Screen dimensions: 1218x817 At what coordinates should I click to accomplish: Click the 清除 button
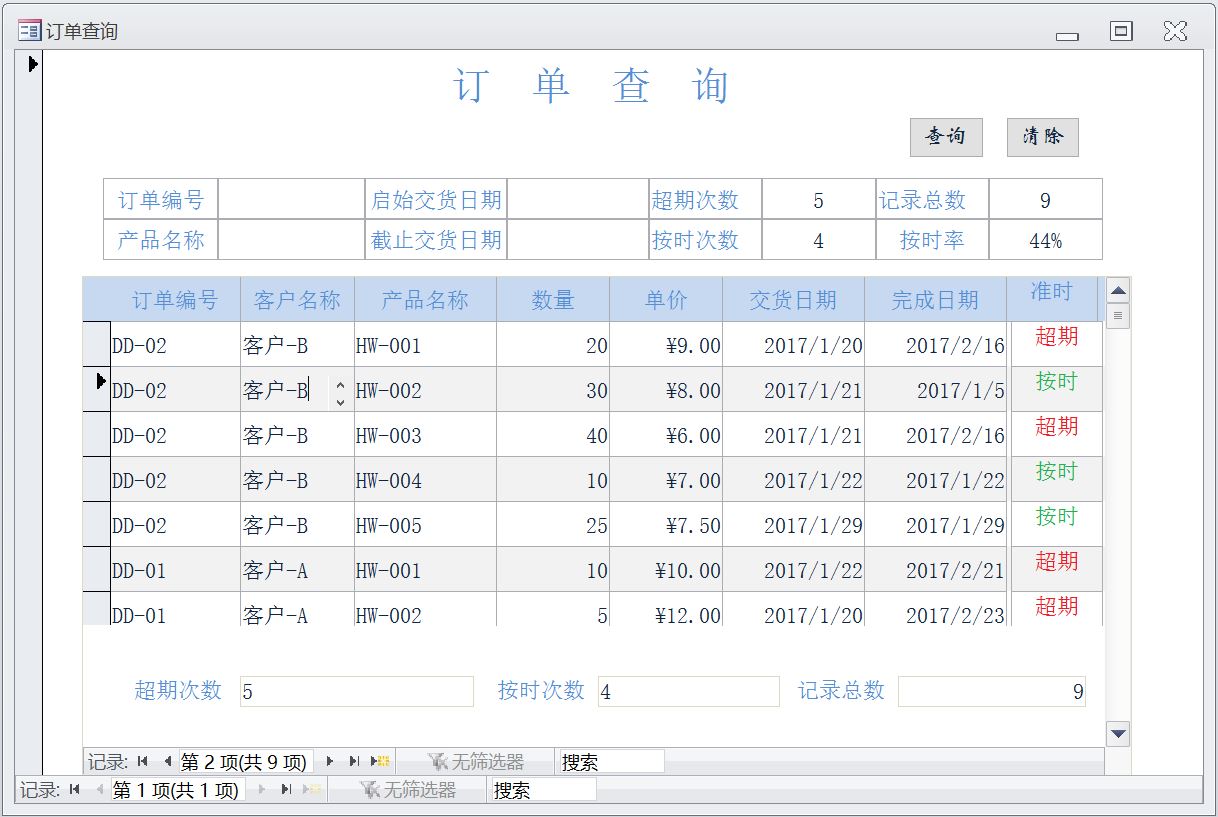(1042, 137)
